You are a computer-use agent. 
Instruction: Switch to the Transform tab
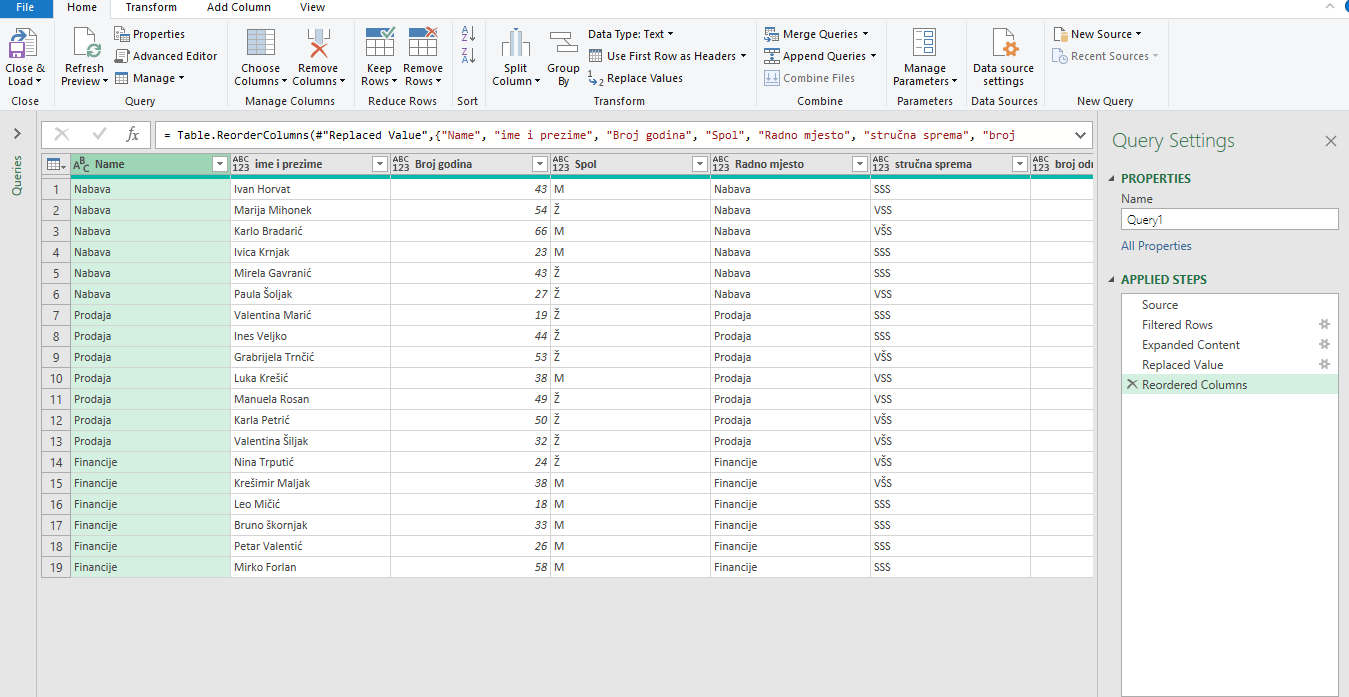(151, 8)
